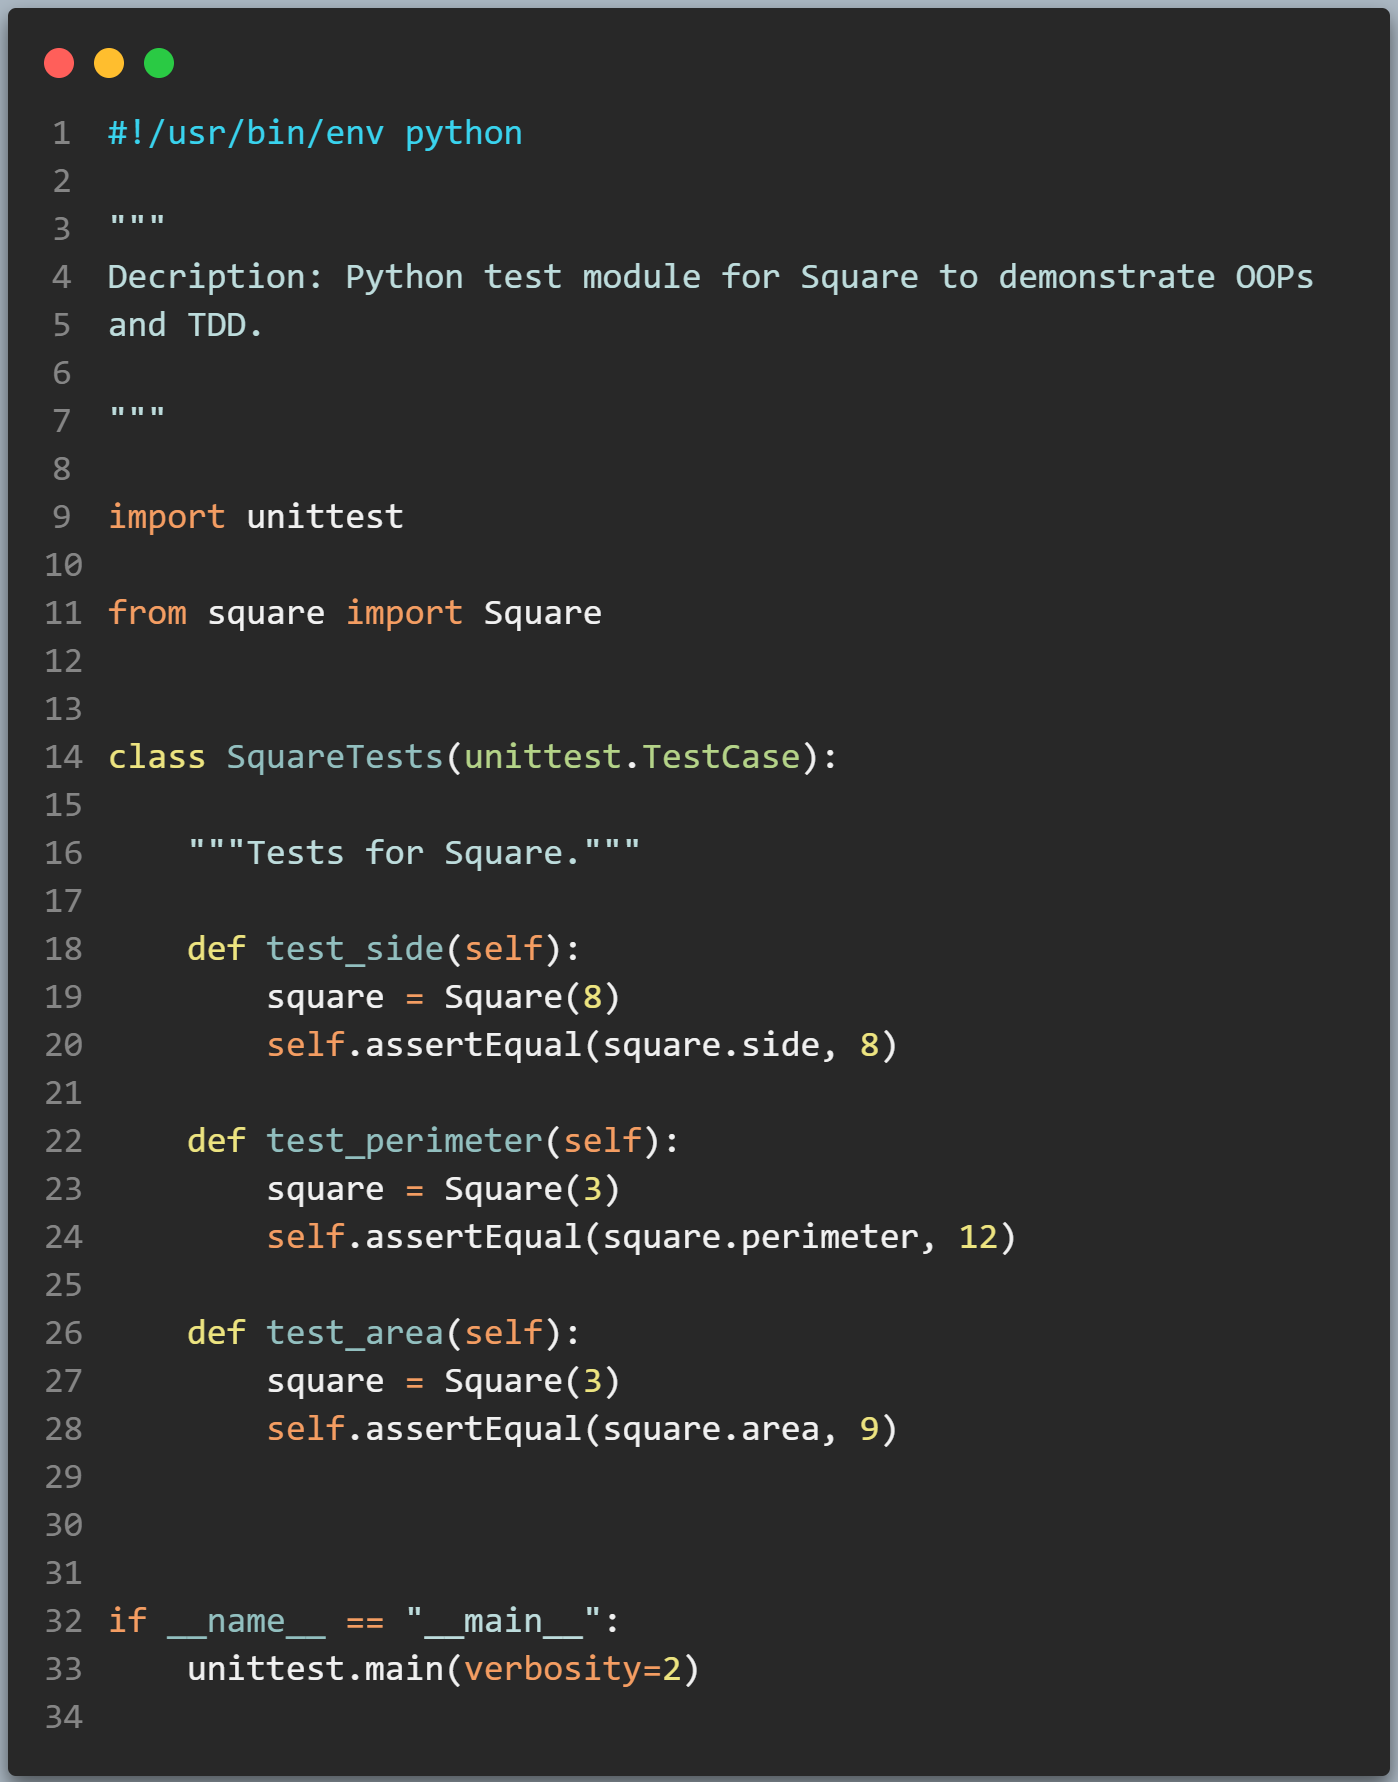Click the shebang line text
The width and height of the screenshot is (1398, 1782).
click(x=315, y=133)
